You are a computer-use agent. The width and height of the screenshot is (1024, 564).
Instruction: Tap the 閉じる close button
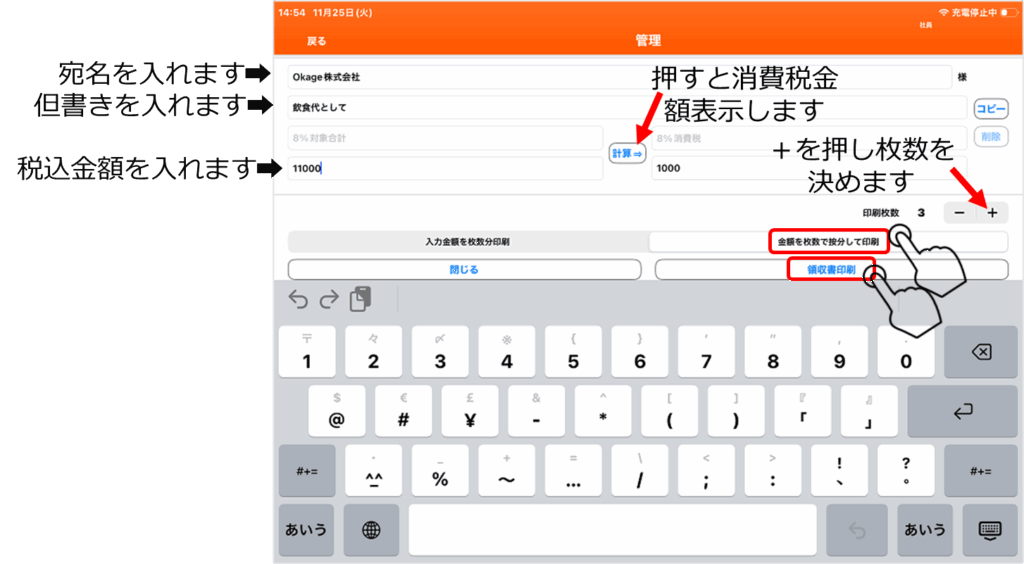pyautogui.click(x=464, y=270)
